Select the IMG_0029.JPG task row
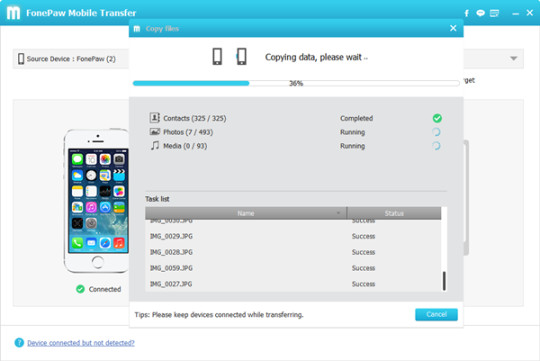 293,236
